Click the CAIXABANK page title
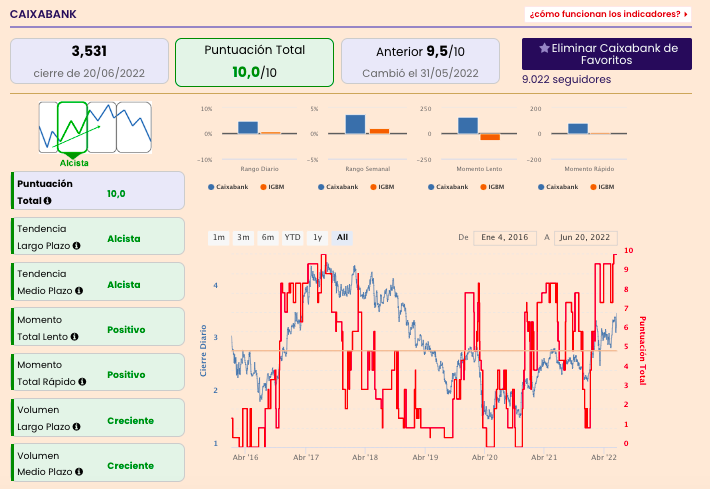 (x=43, y=14)
